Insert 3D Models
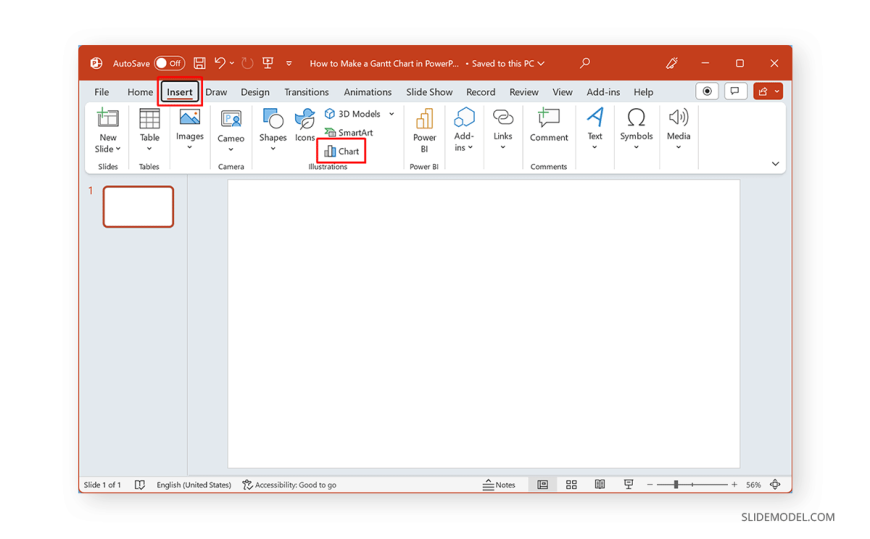870x539 pixels. tap(353, 114)
